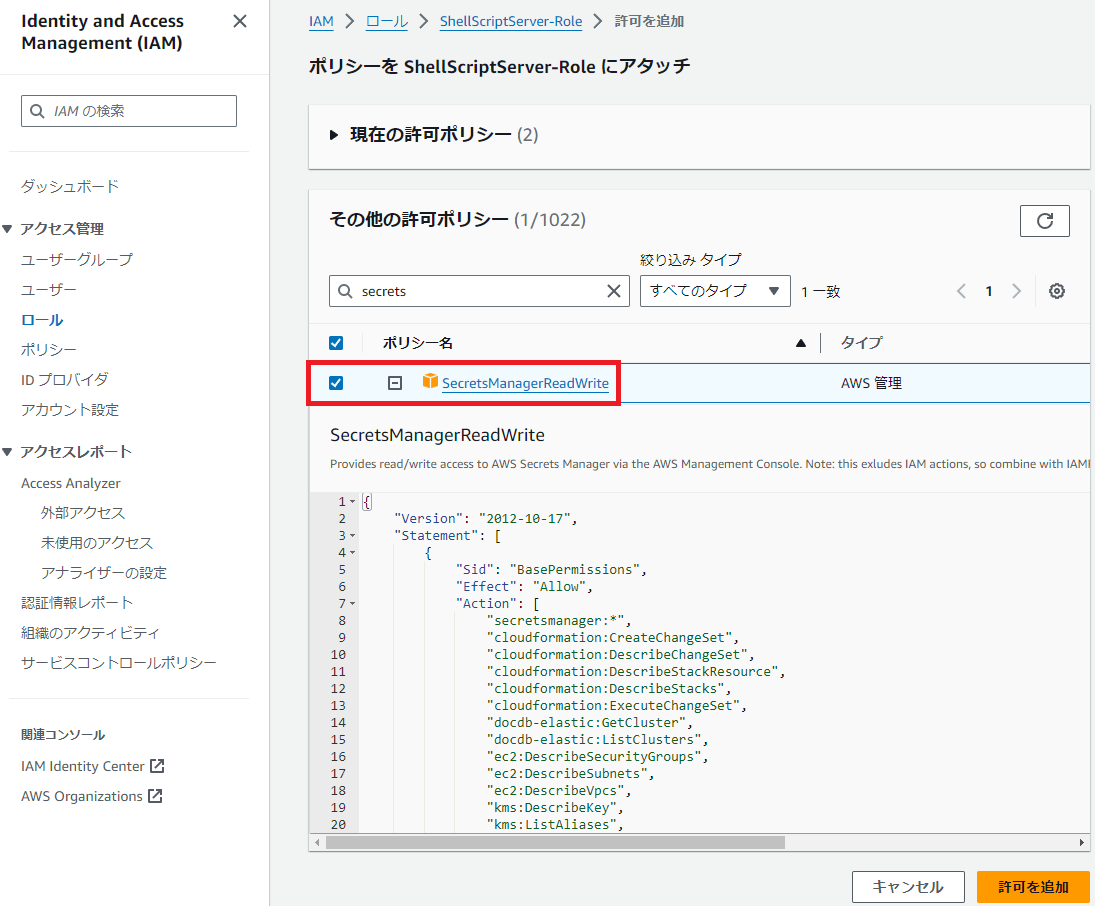Clear the secrets search text
Viewport: 1095px width, 906px height.
(x=614, y=291)
